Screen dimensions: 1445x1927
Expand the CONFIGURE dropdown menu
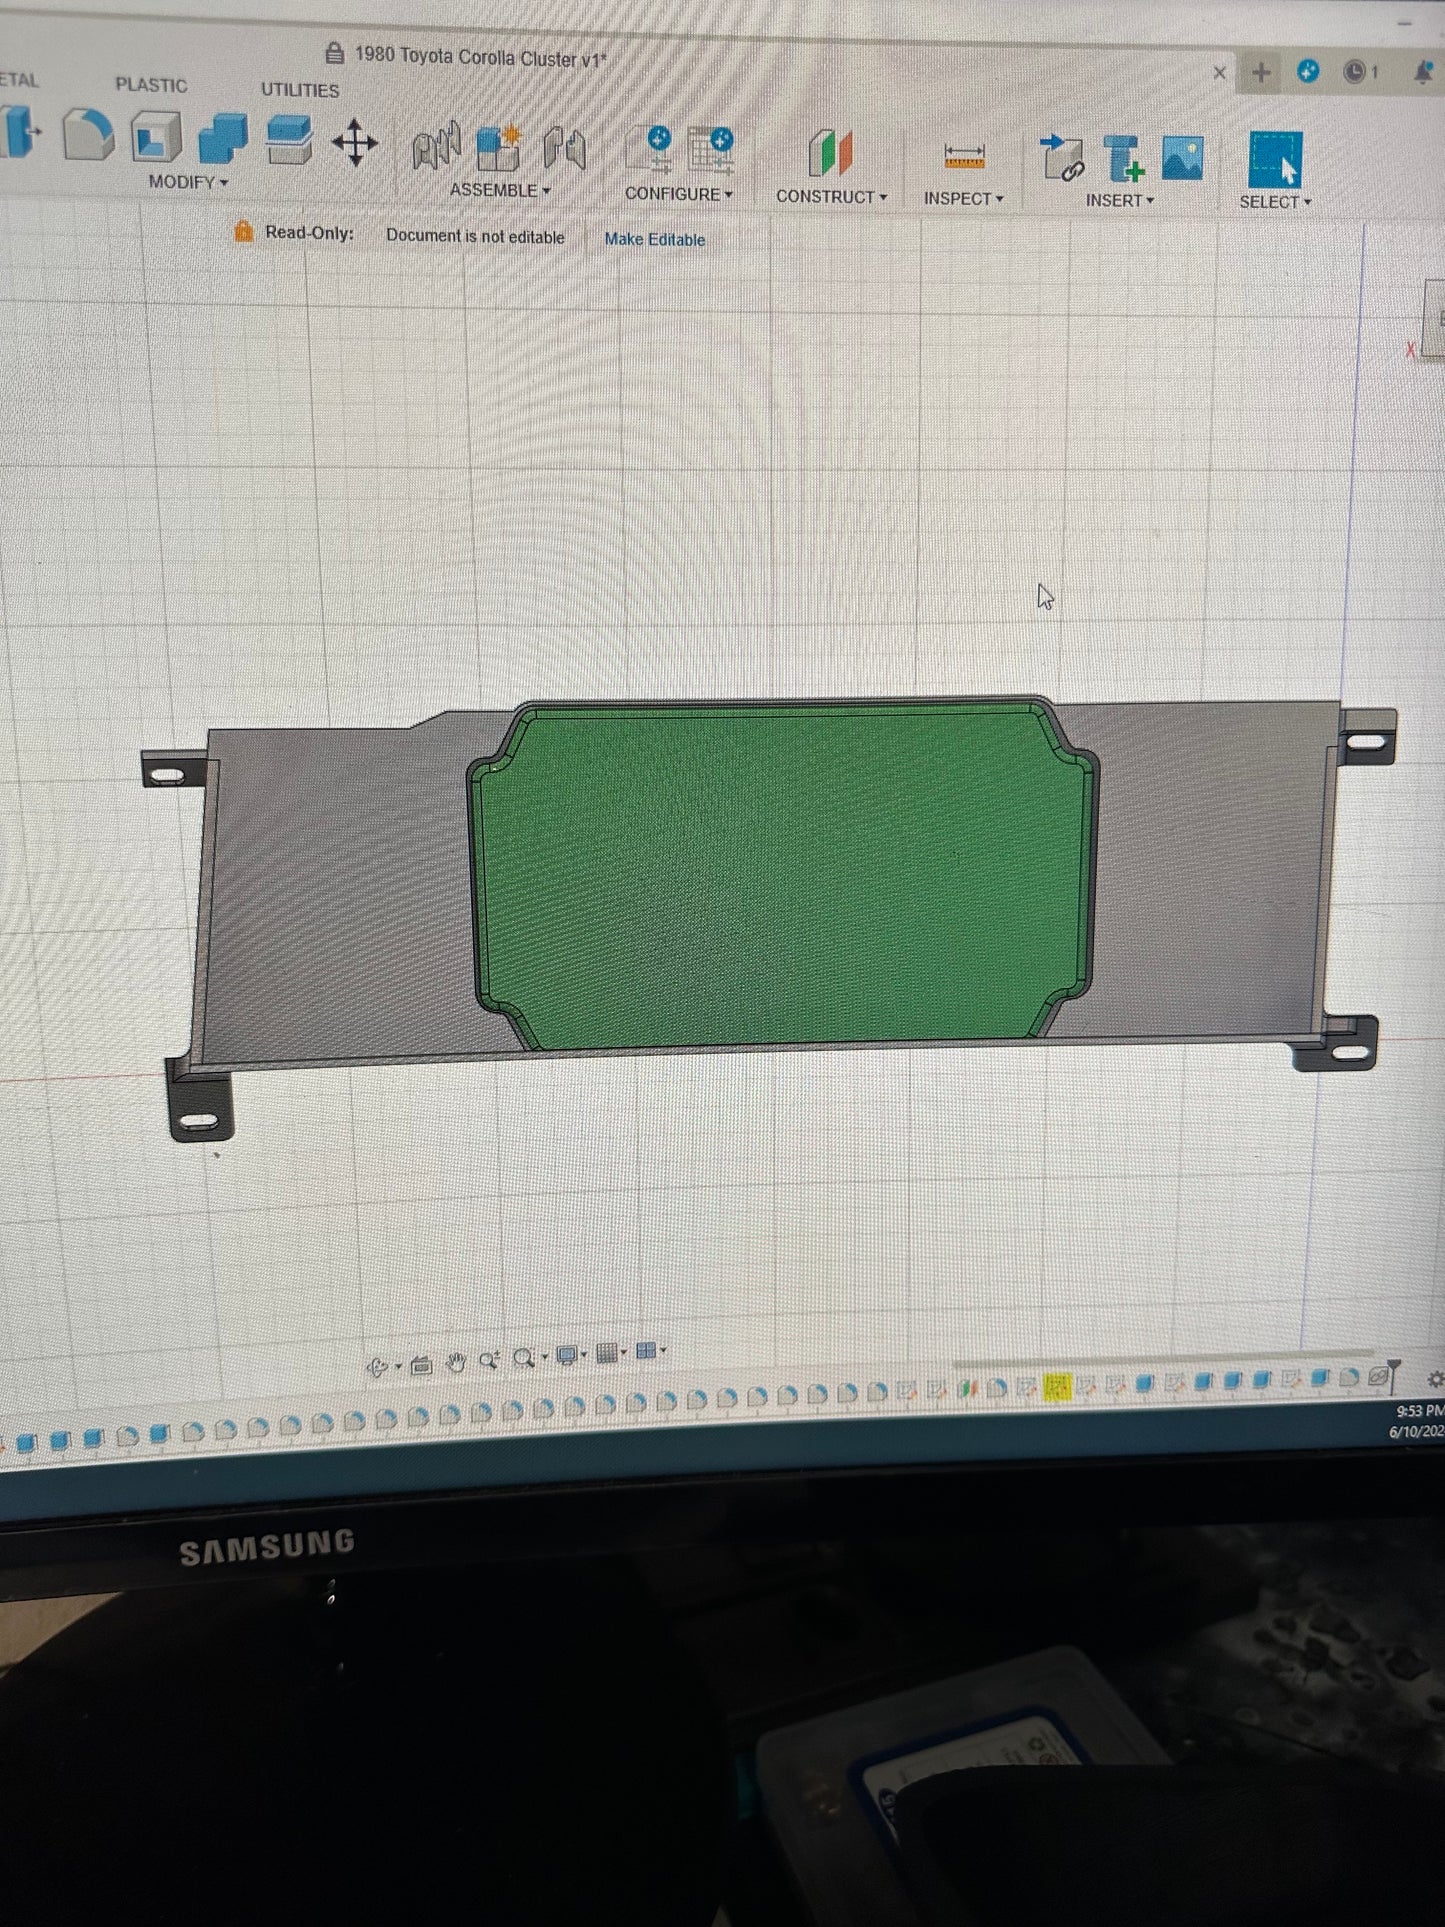679,194
